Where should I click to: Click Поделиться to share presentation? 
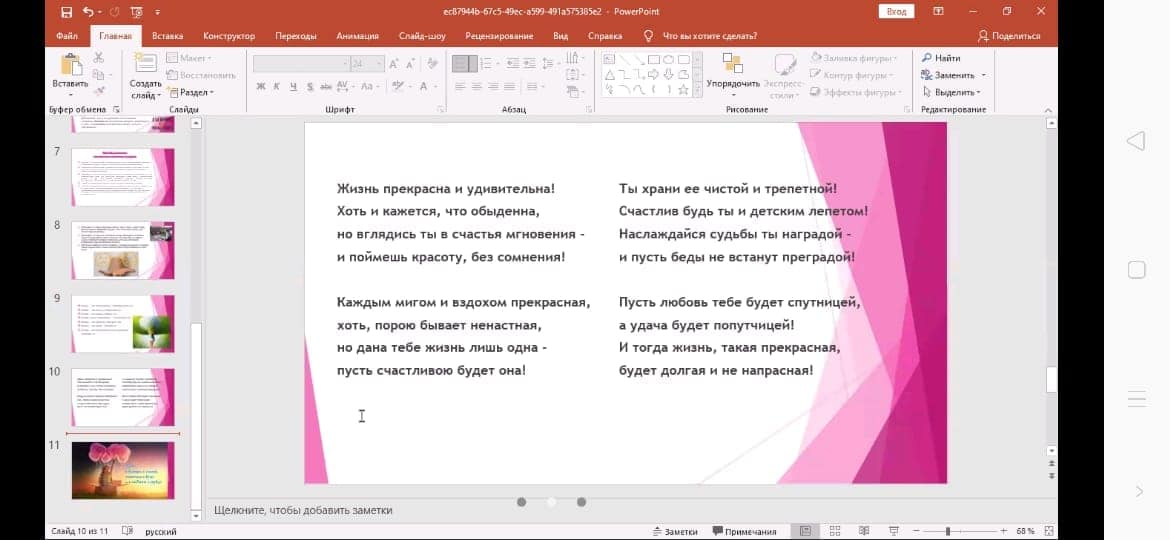click(1009, 36)
